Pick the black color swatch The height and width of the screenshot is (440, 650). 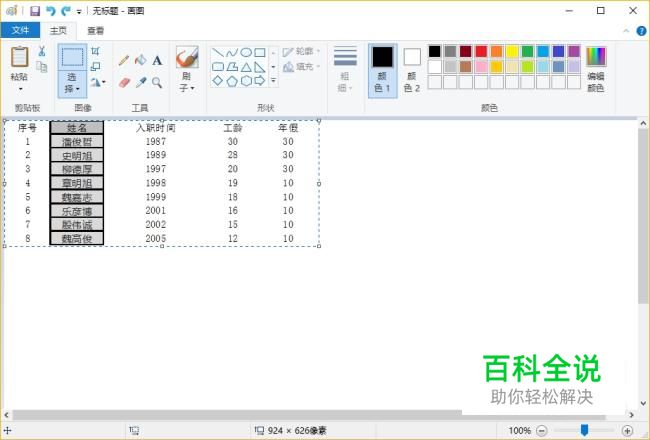click(x=434, y=51)
